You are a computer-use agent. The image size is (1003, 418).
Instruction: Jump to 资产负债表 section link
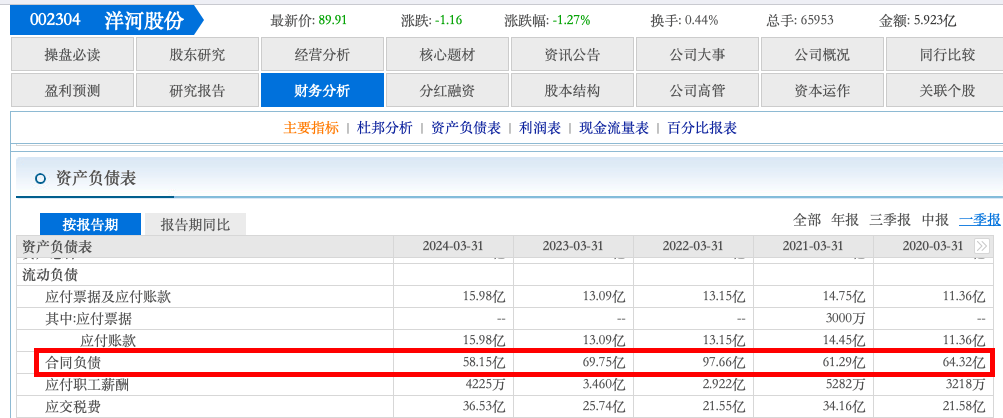pyautogui.click(x=466, y=128)
